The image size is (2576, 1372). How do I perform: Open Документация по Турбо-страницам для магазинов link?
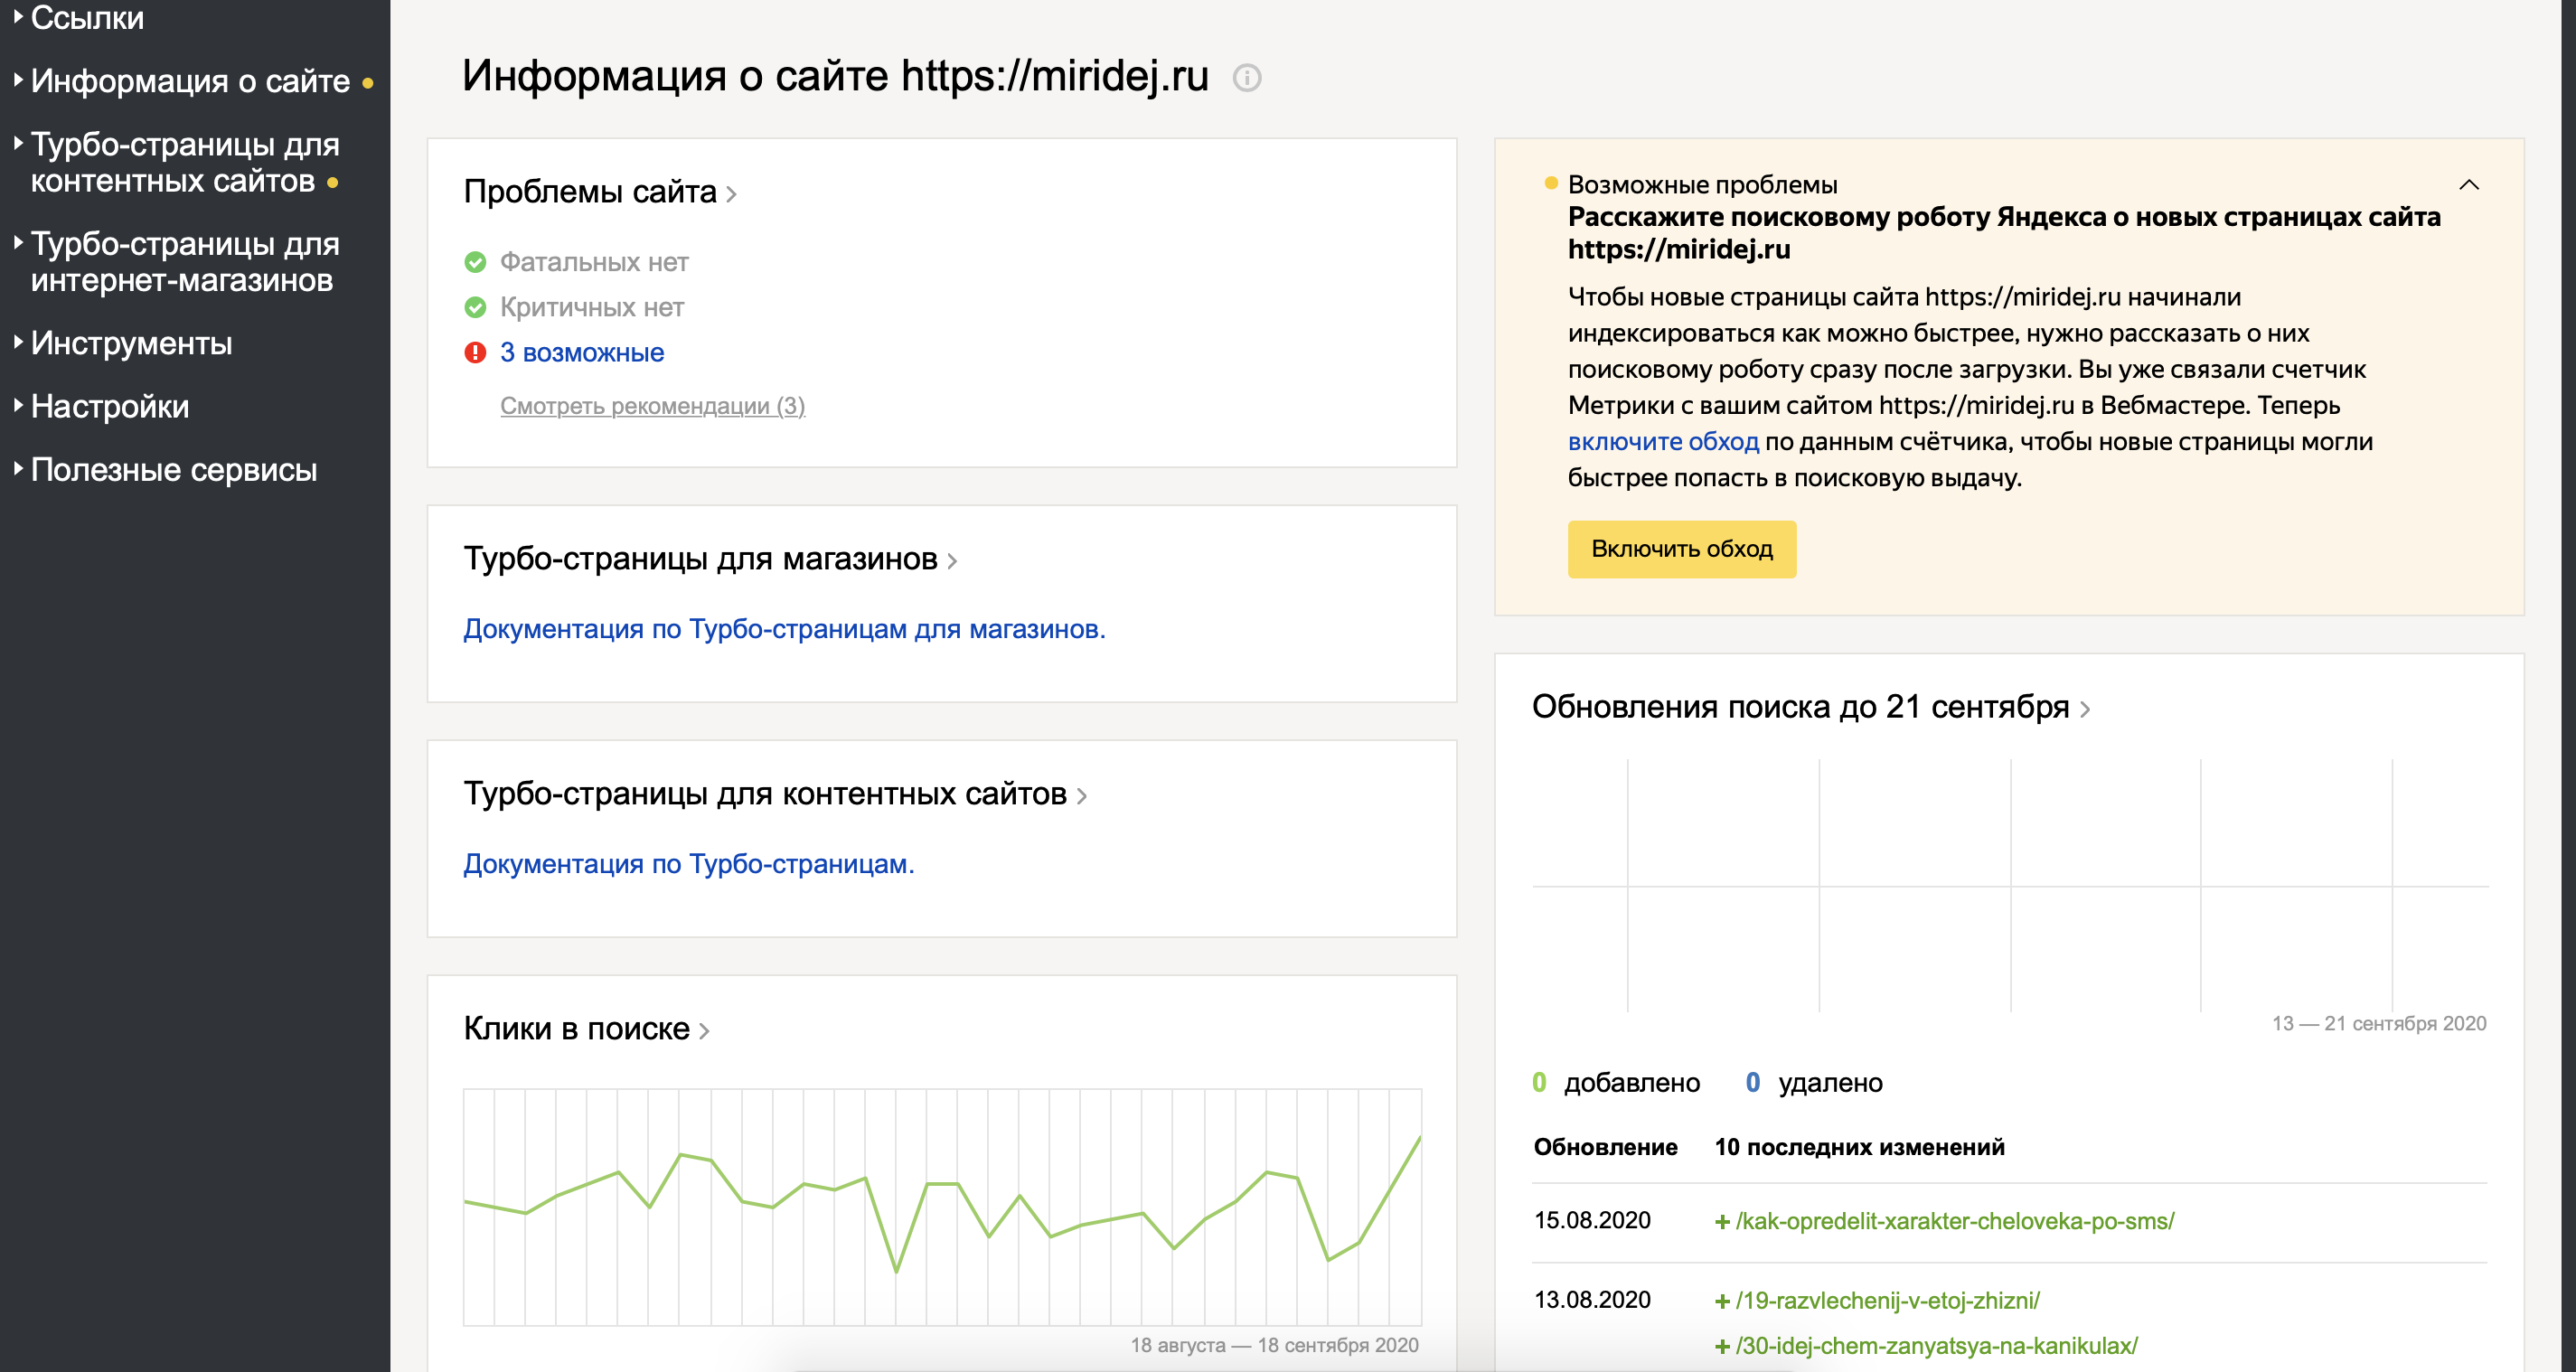tap(783, 629)
